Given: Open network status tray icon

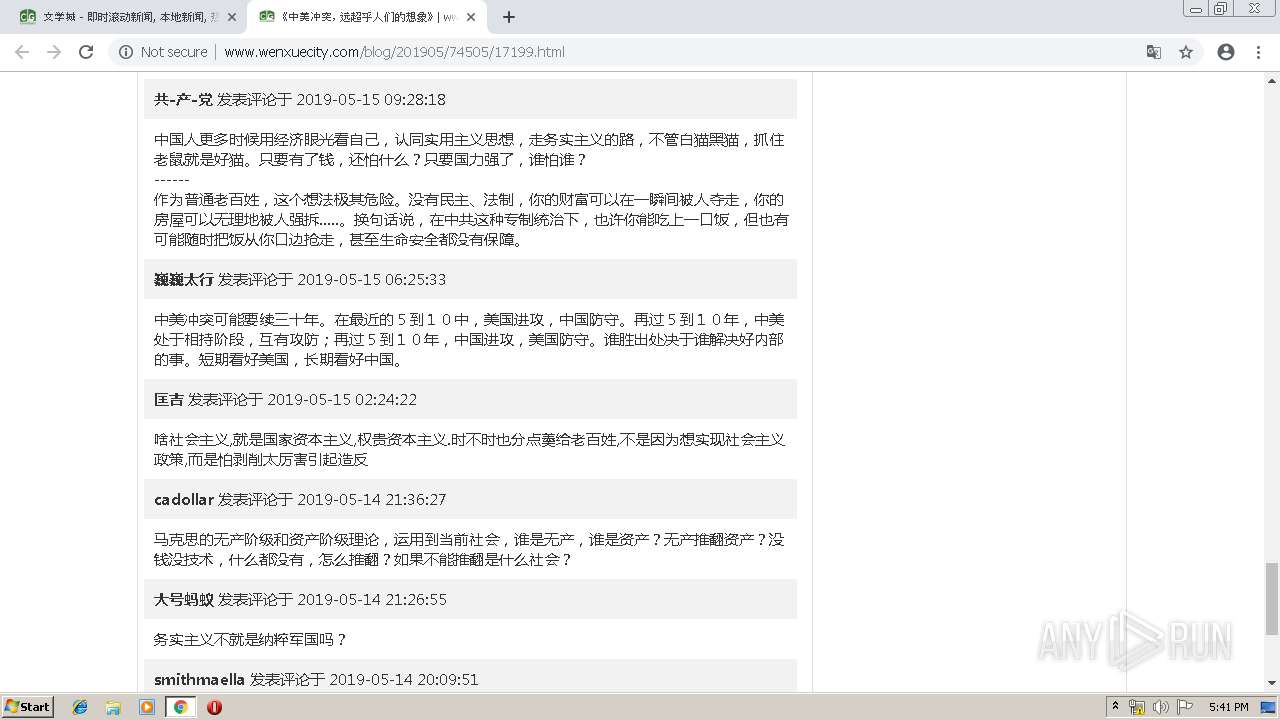Looking at the screenshot, I should [1137, 707].
